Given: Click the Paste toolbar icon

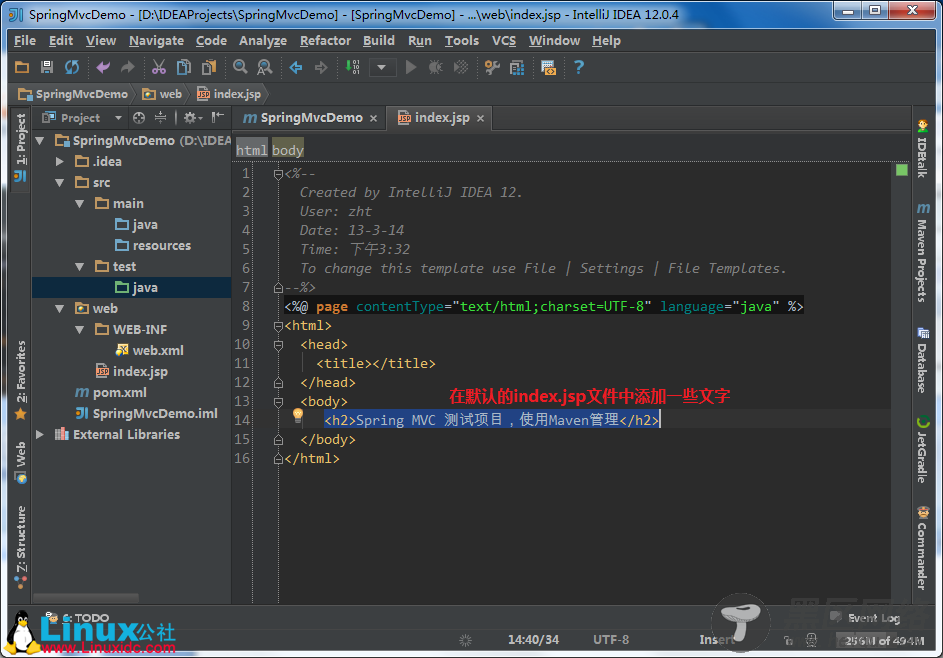Looking at the screenshot, I should coord(209,67).
